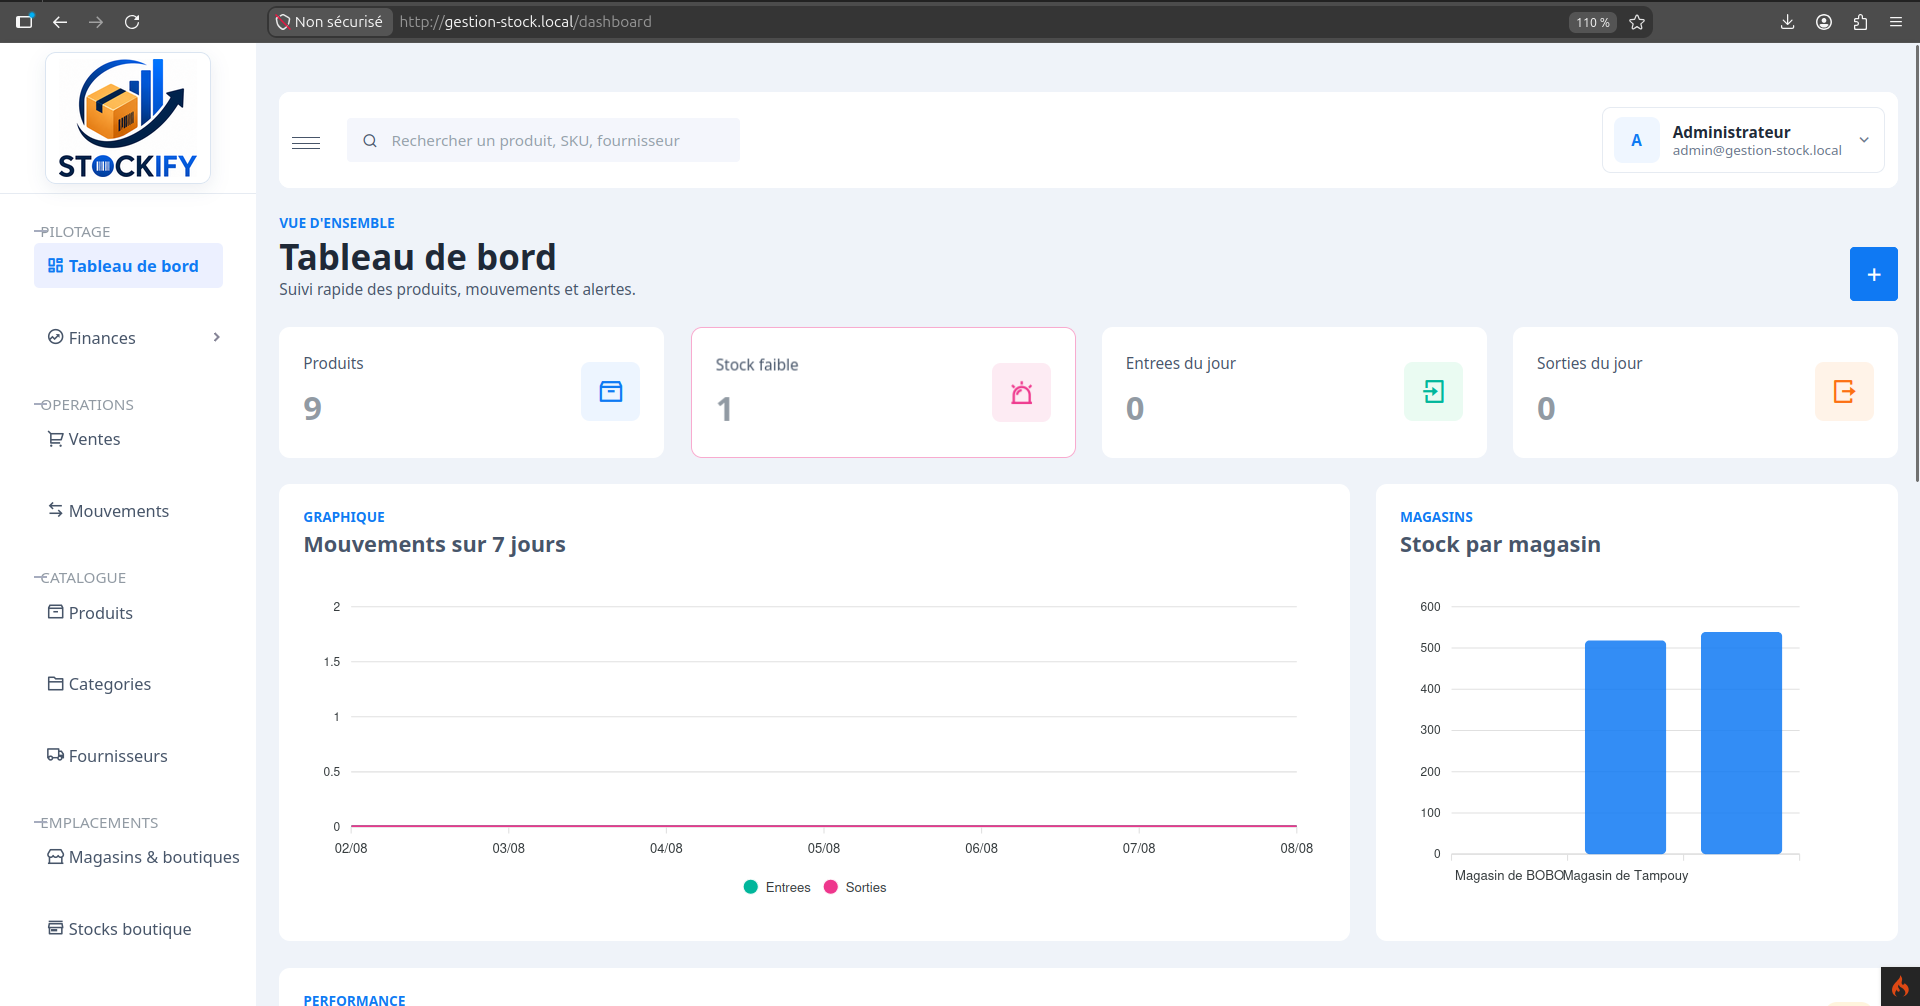Click the Non sécurisé site info
The height and width of the screenshot is (1006, 1920).
point(329,22)
